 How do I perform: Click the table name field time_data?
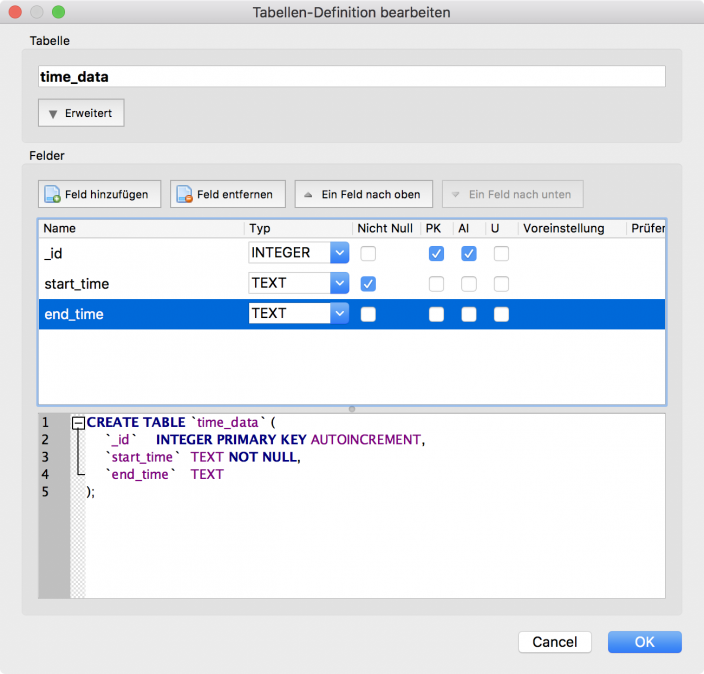pos(351,77)
